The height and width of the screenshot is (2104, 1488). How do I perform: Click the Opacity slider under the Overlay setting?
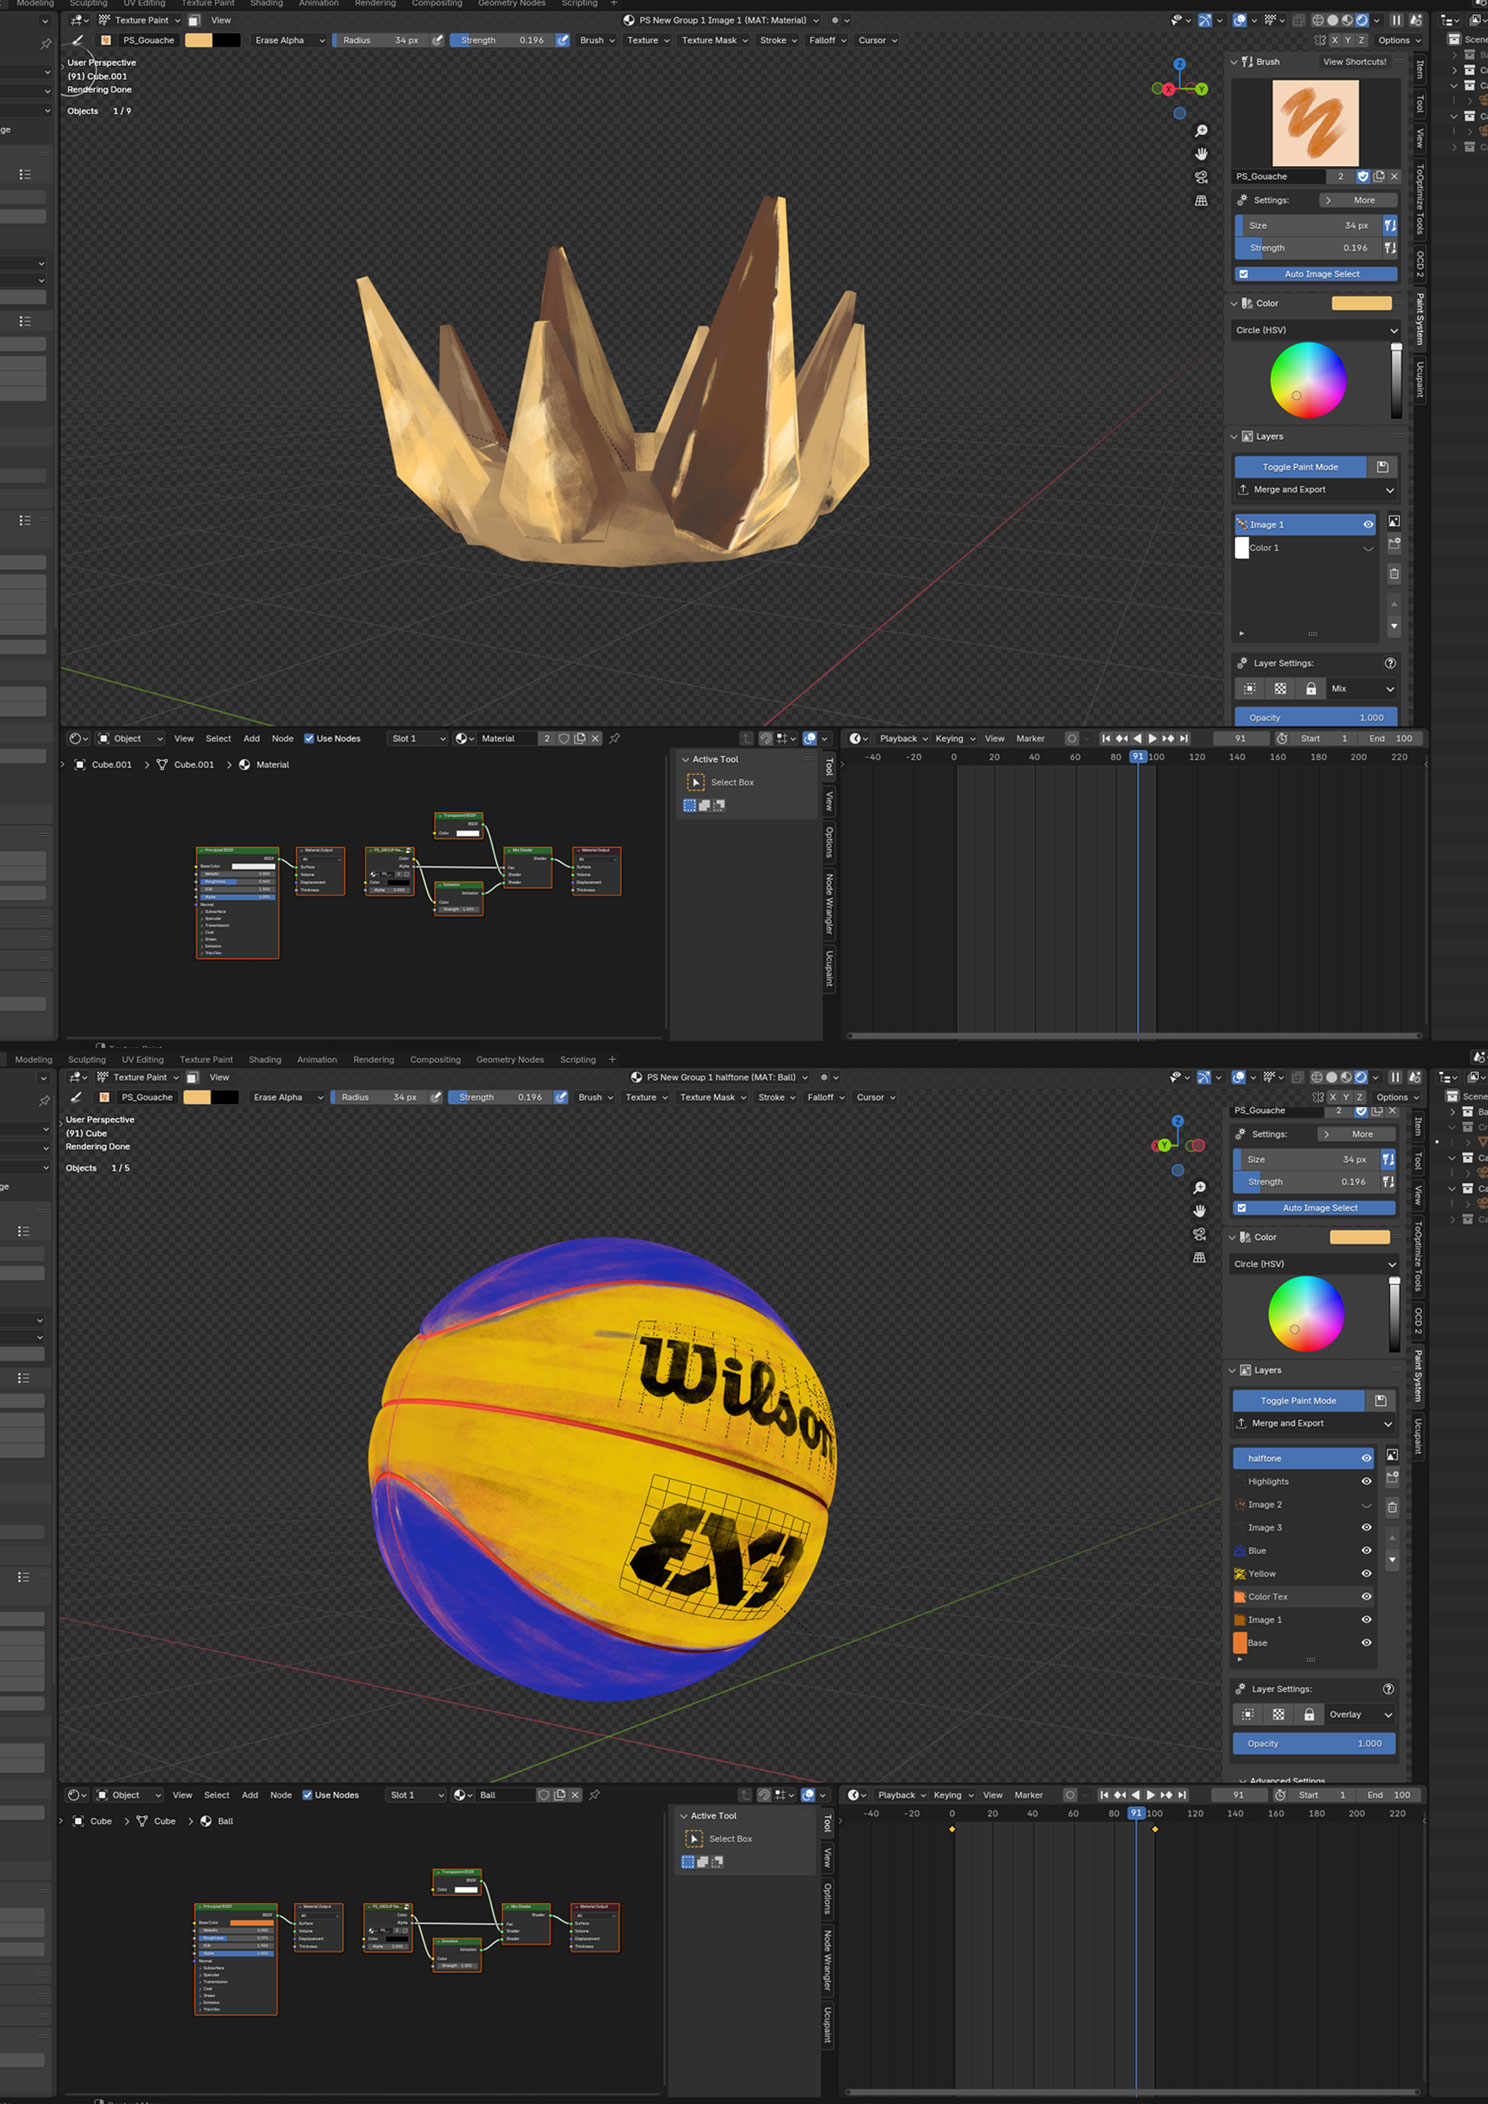(1313, 1744)
